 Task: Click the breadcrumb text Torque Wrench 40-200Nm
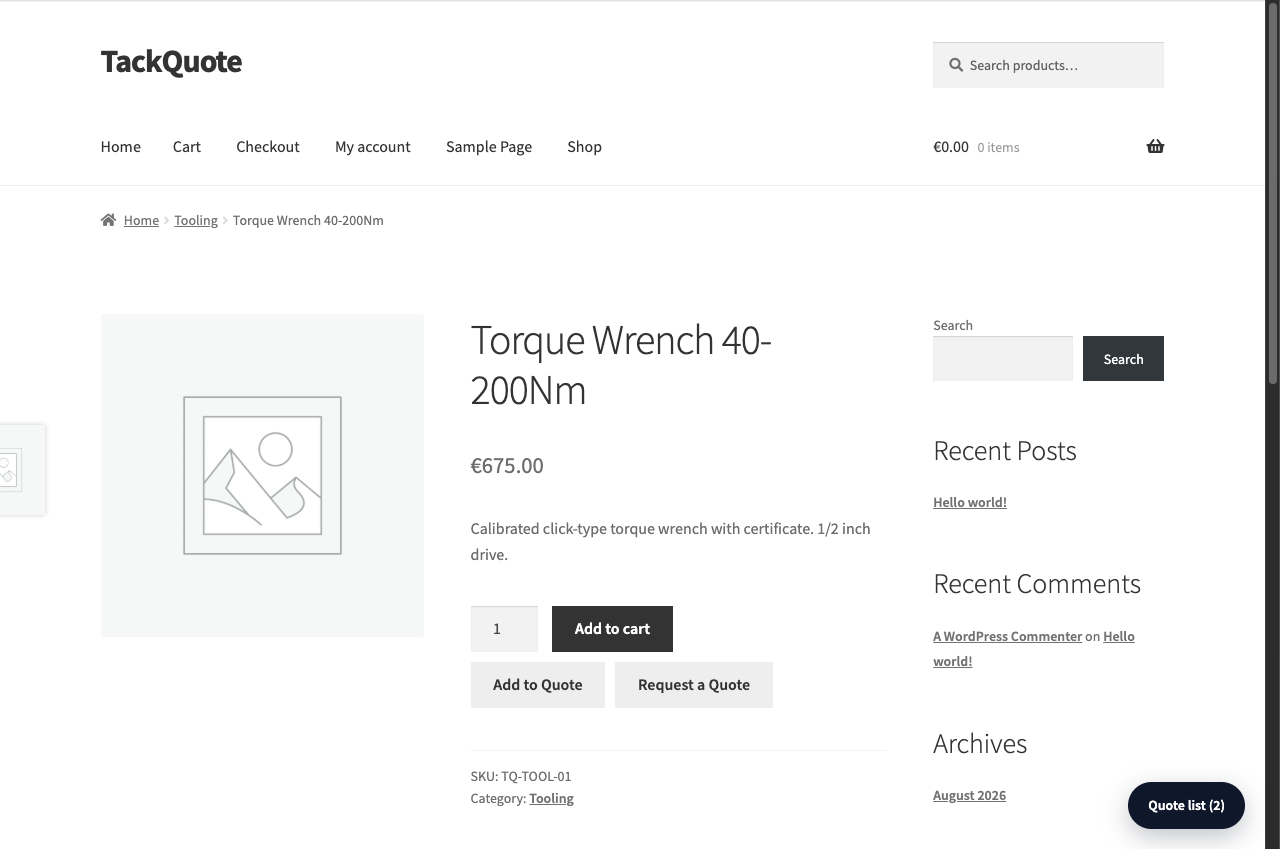pyautogui.click(x=308, y=220)
